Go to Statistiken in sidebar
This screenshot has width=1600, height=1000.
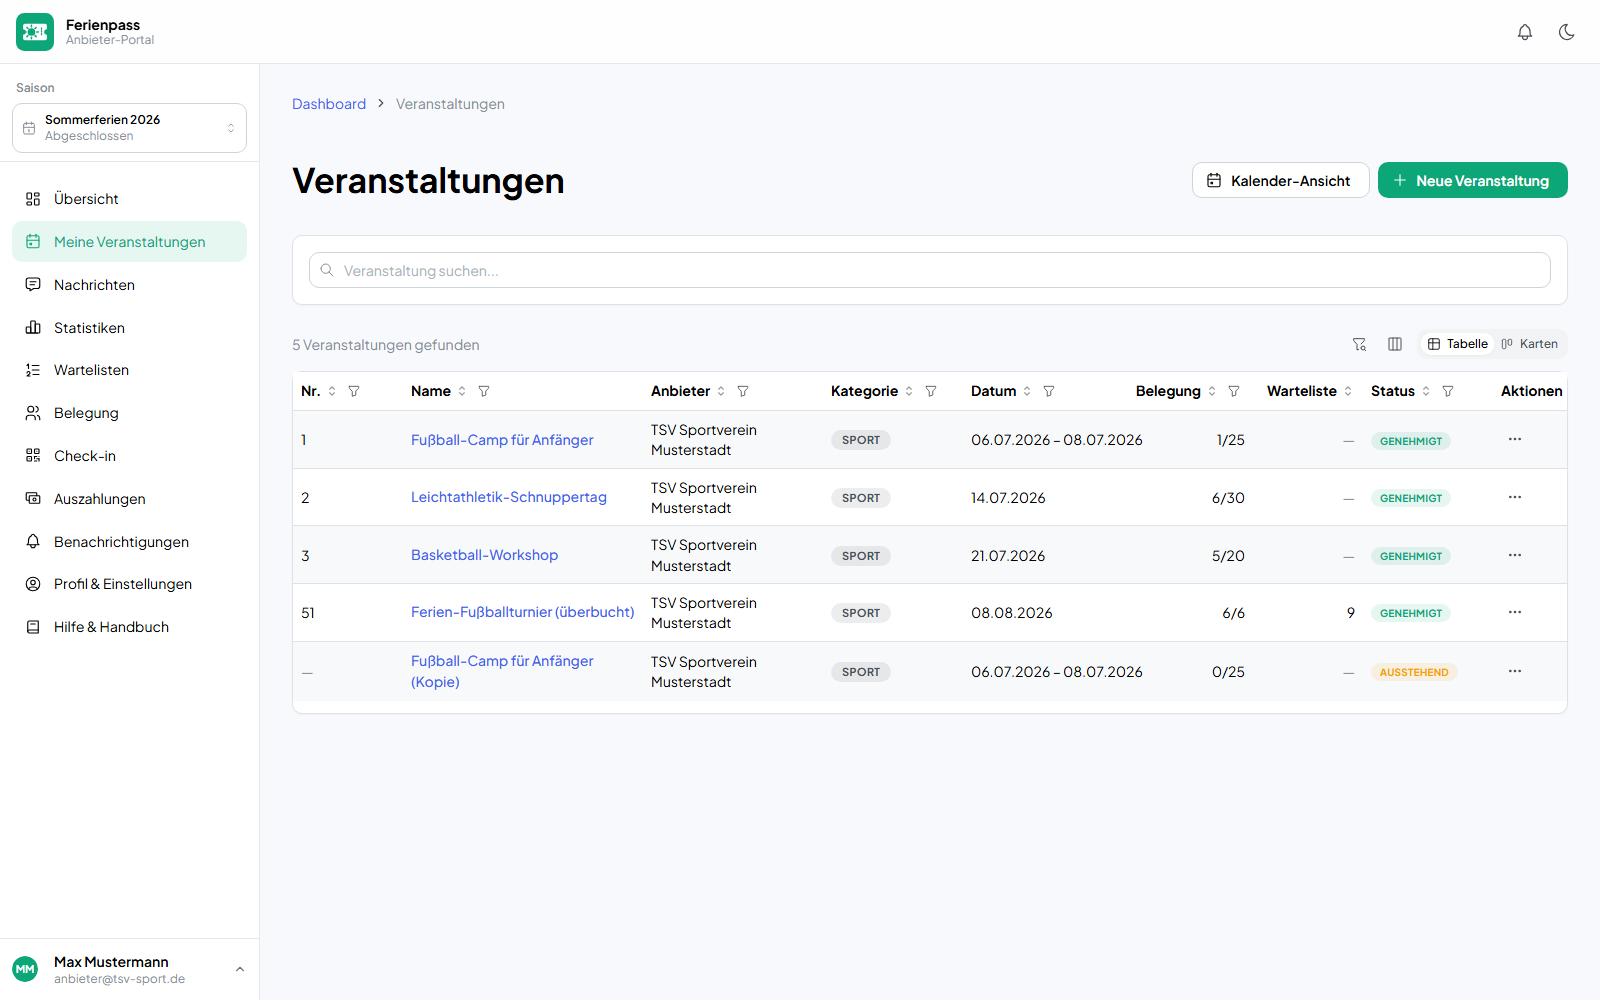pos(129,328)
